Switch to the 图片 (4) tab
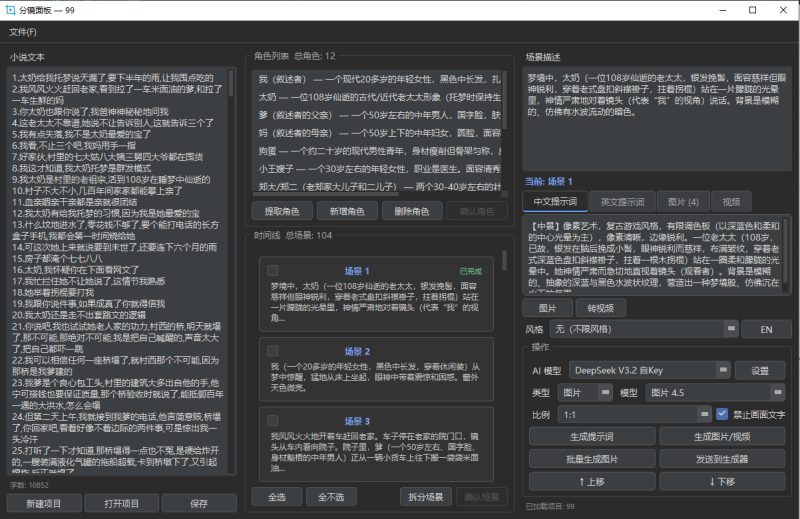The image size is (800, 519). click(683, 201)
